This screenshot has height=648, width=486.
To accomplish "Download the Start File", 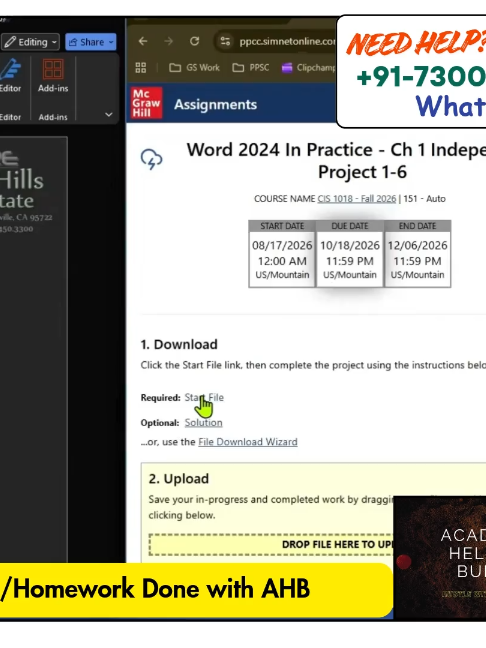I will 204,398.
